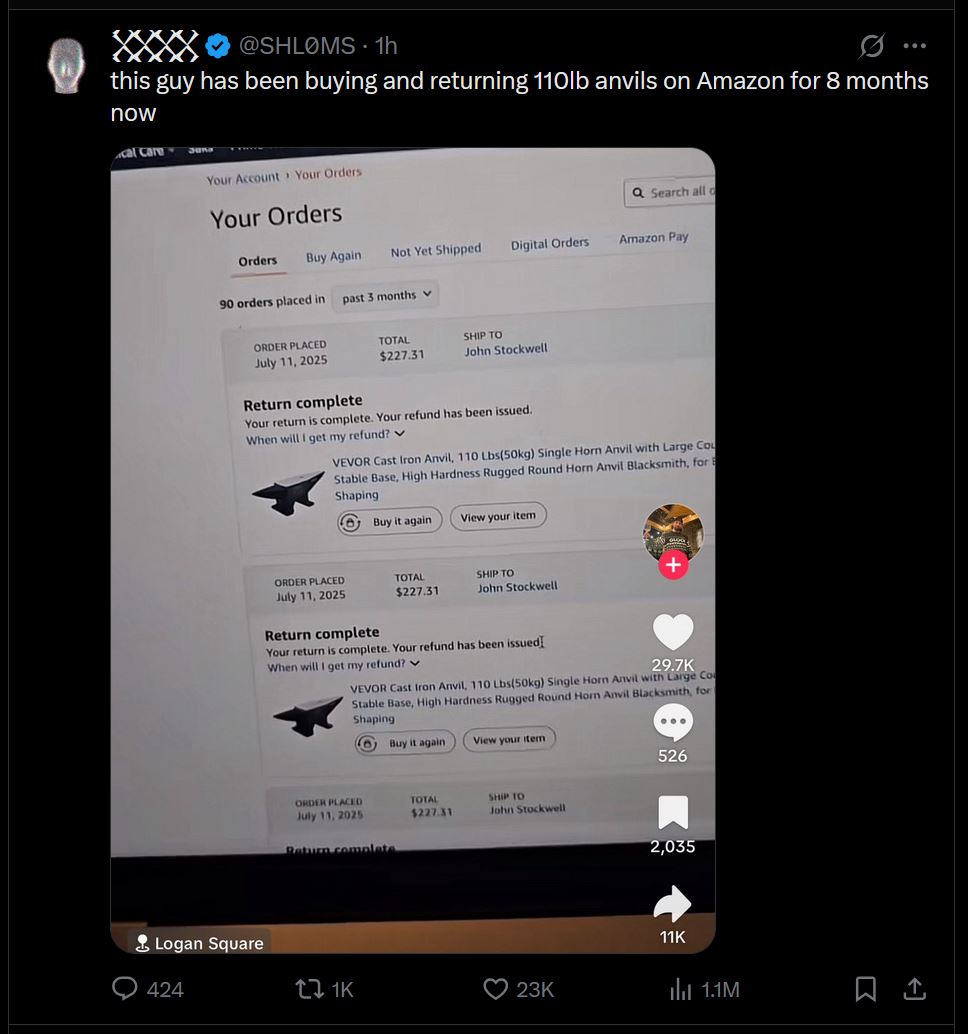Open the author's profile avatar
Image resolution: width=968 pixels, height=1034 pixels.
pyautogui.click(x=67, y=65)
